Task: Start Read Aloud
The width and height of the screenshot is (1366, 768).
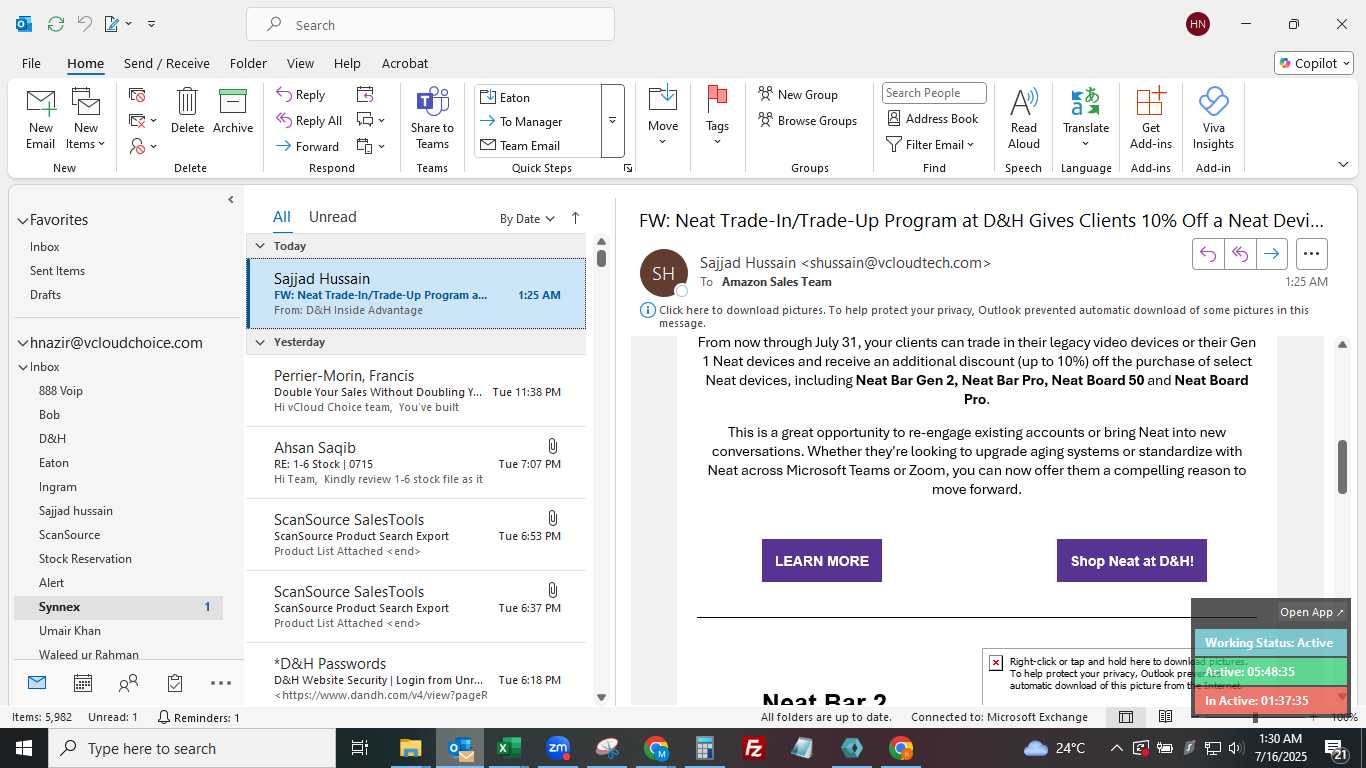Action: 1024,119
